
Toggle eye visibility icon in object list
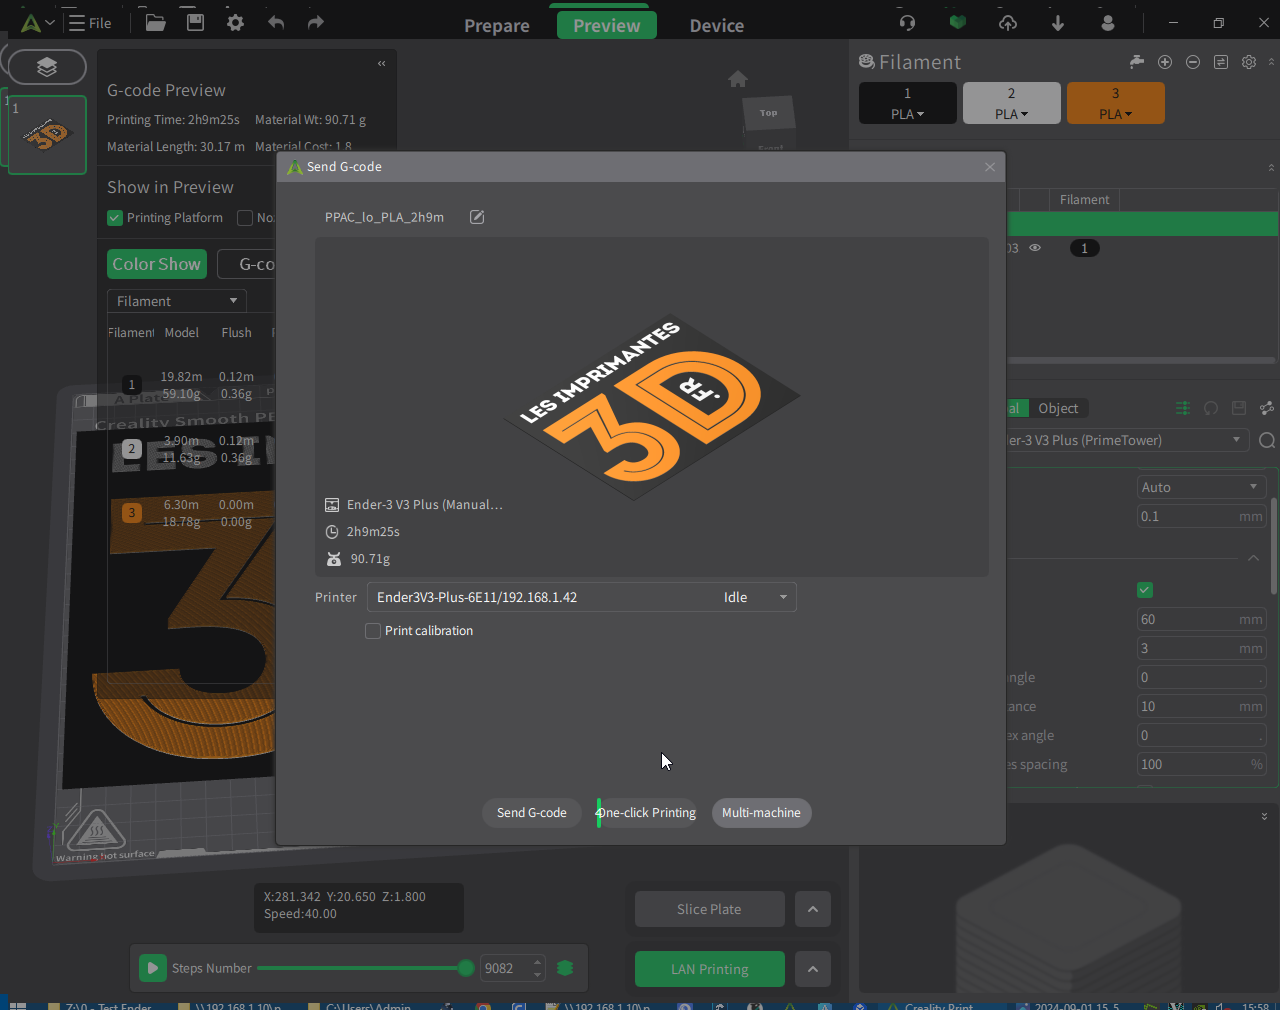pos(1035,248)
